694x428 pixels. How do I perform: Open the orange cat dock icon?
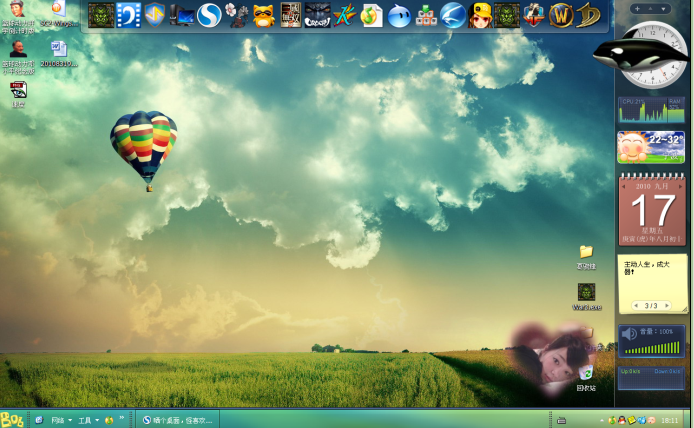click(x=263, y=15)
